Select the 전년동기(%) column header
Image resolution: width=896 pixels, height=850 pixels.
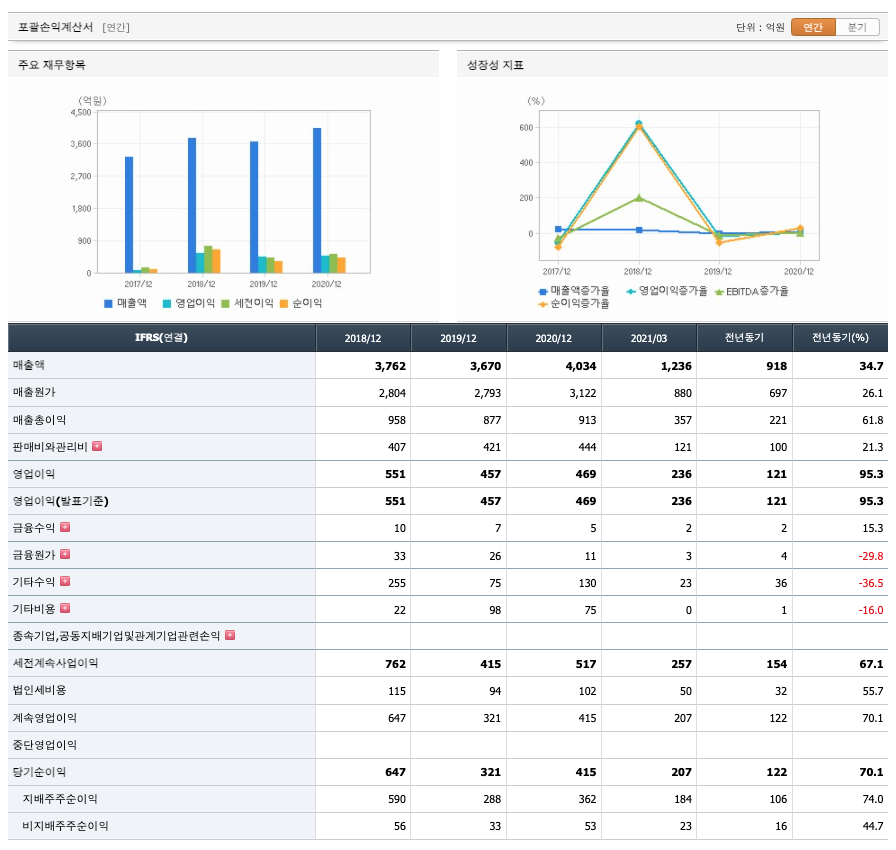(841, 338)
